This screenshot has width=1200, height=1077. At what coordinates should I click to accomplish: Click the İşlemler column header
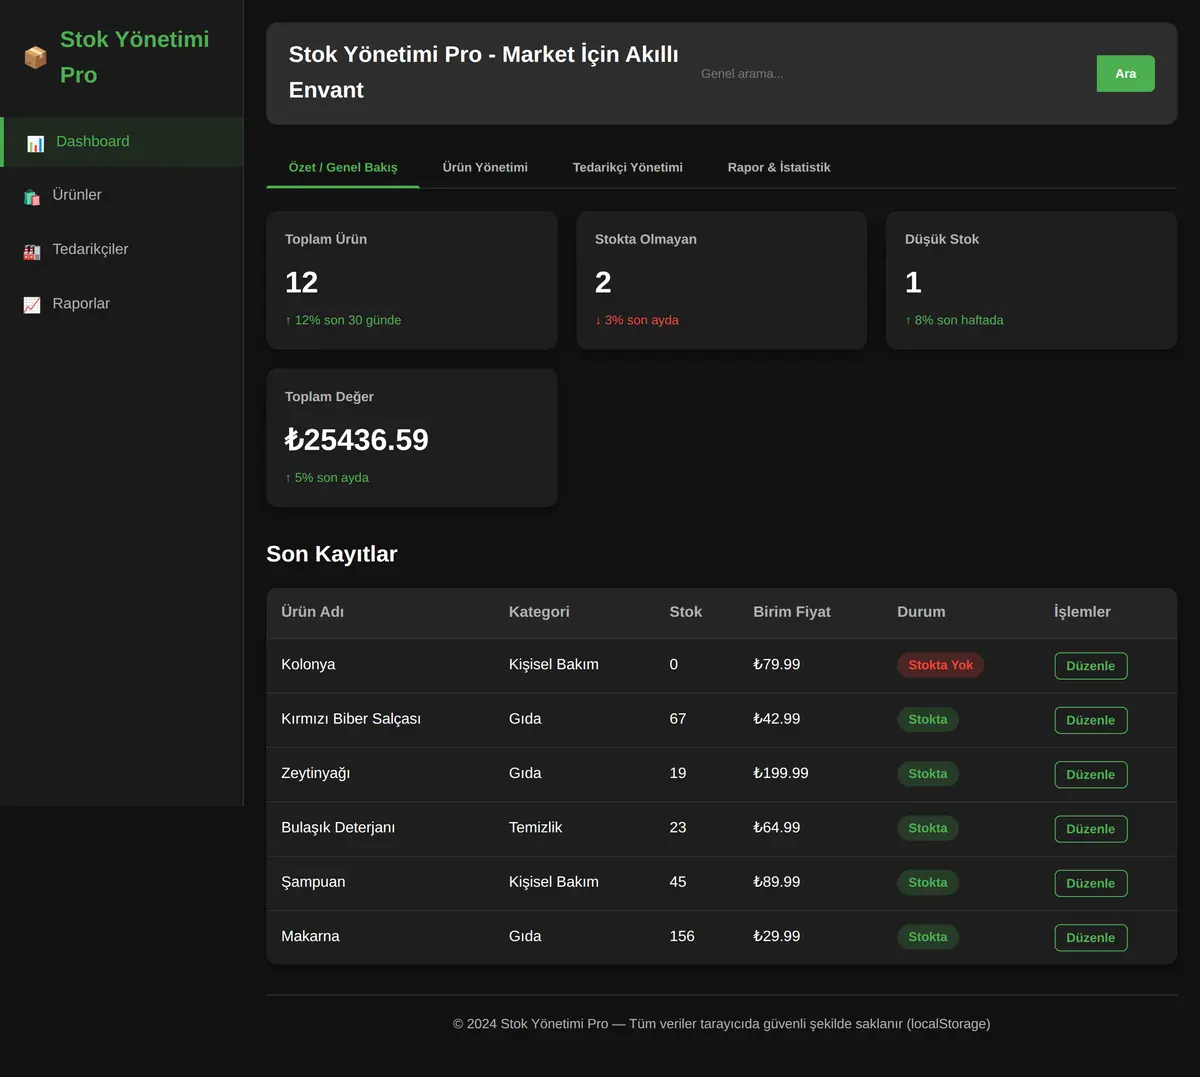click(x=1082, y=612)
